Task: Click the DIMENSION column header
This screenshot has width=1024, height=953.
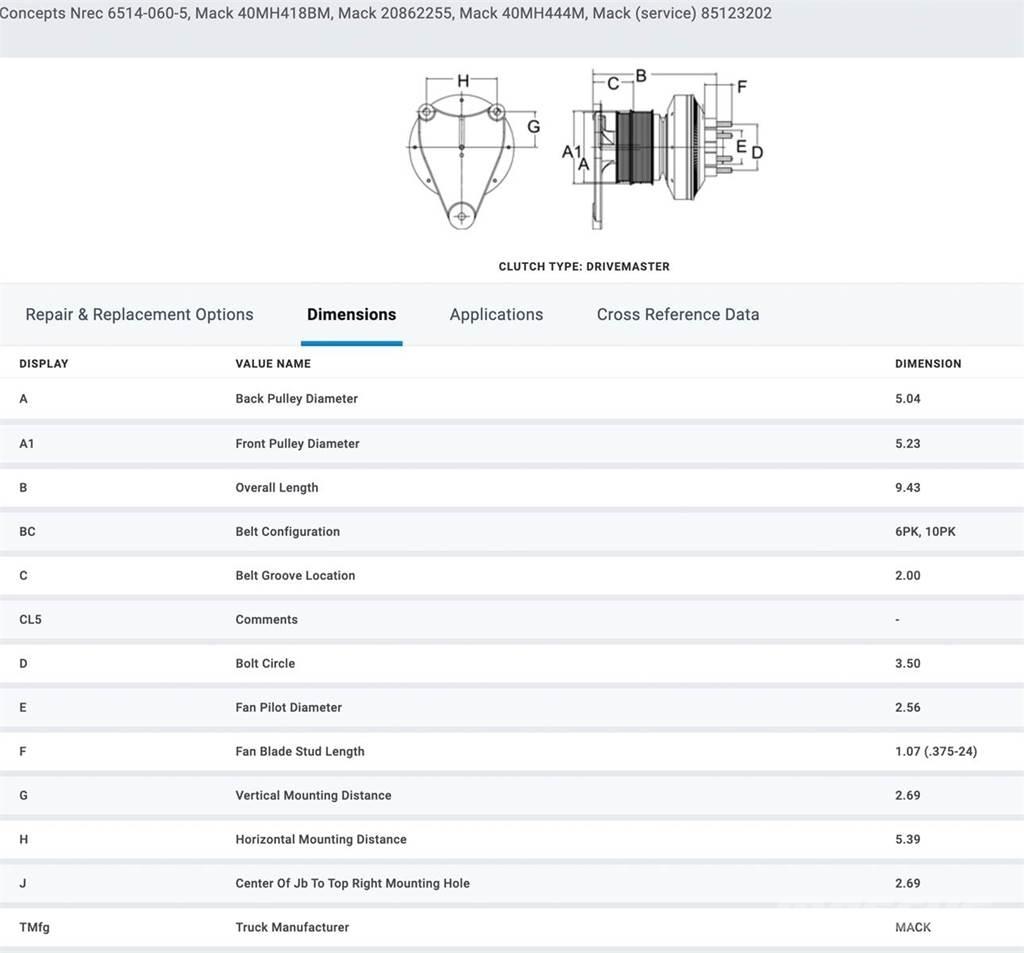Action: tap(927, 364)
